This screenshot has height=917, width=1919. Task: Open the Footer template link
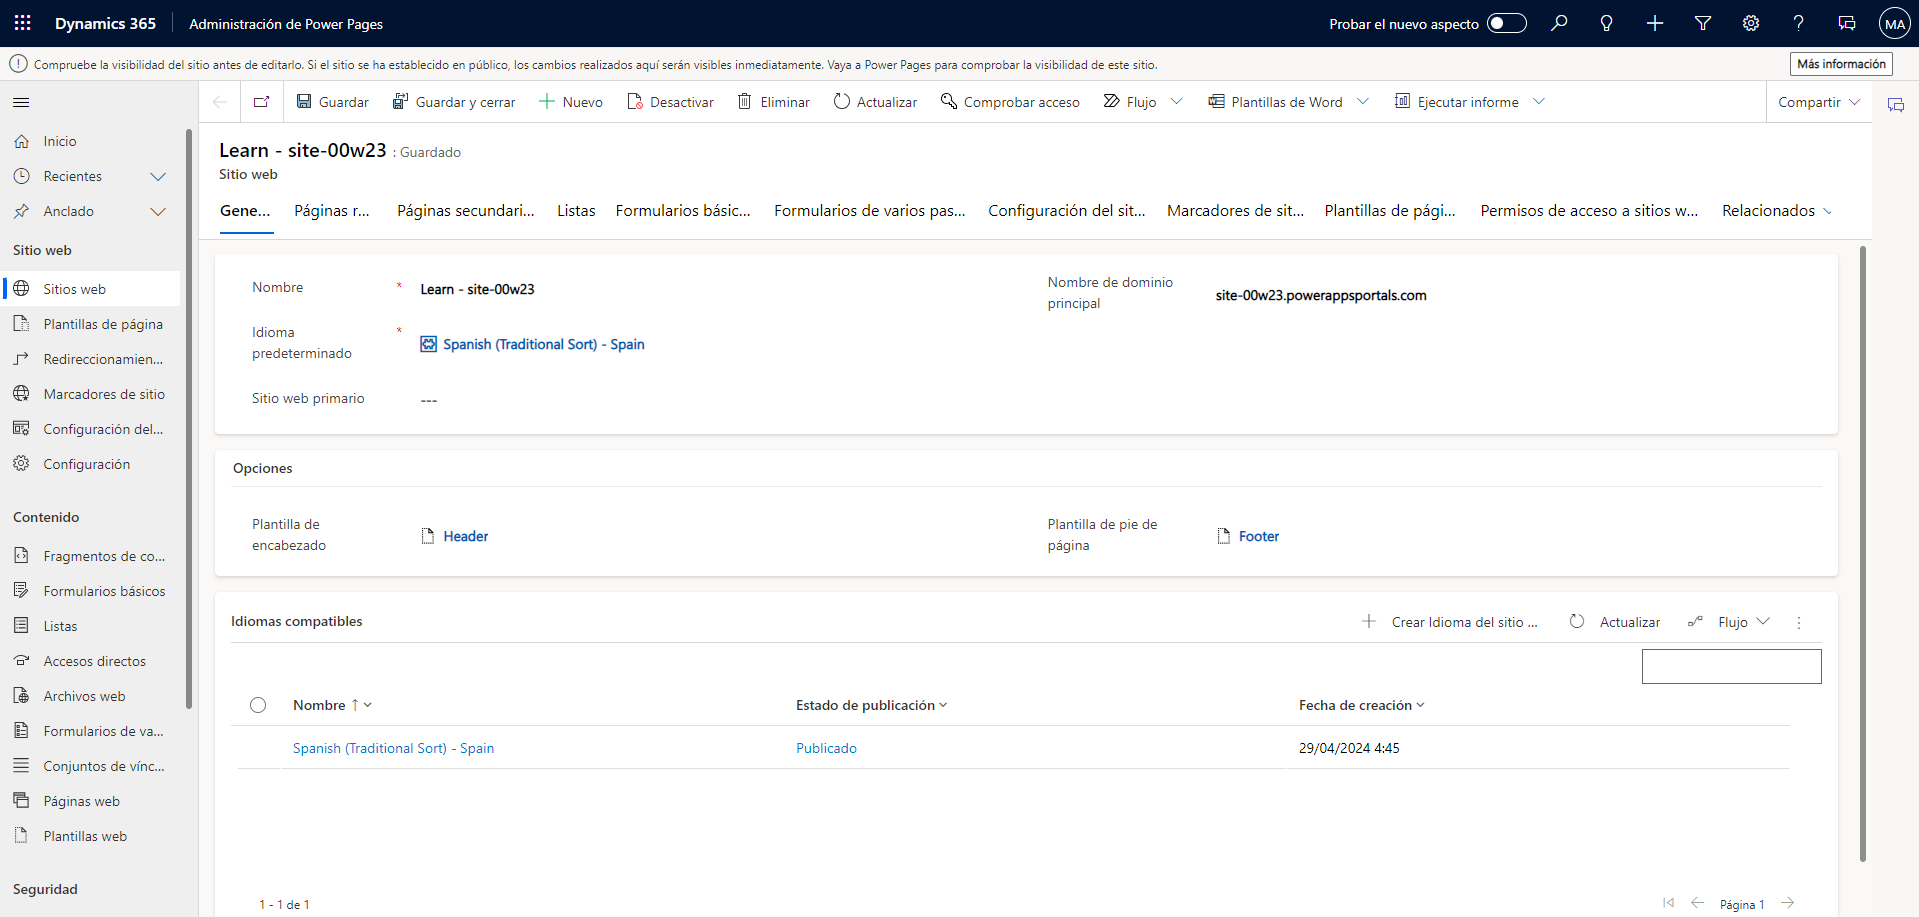[1259, 537]
